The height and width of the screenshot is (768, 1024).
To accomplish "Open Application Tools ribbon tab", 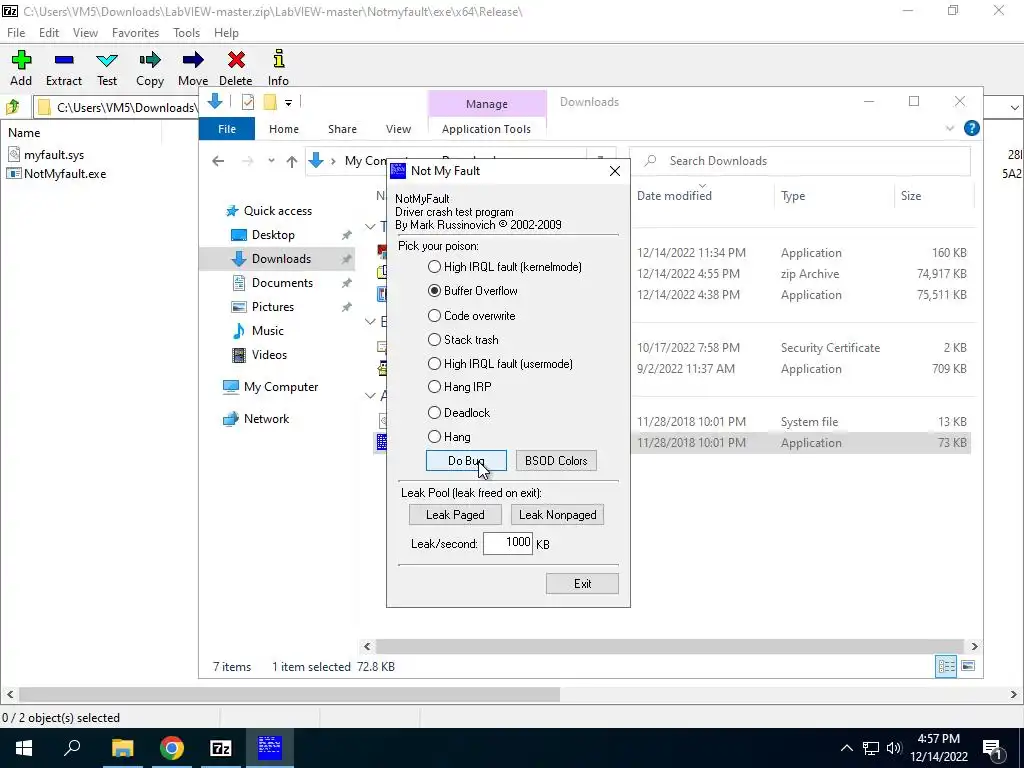I will [x=486, y=129].
